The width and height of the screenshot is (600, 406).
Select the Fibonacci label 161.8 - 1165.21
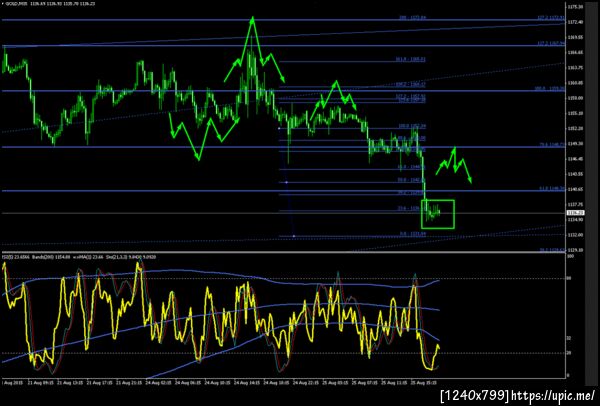point(411,60)
